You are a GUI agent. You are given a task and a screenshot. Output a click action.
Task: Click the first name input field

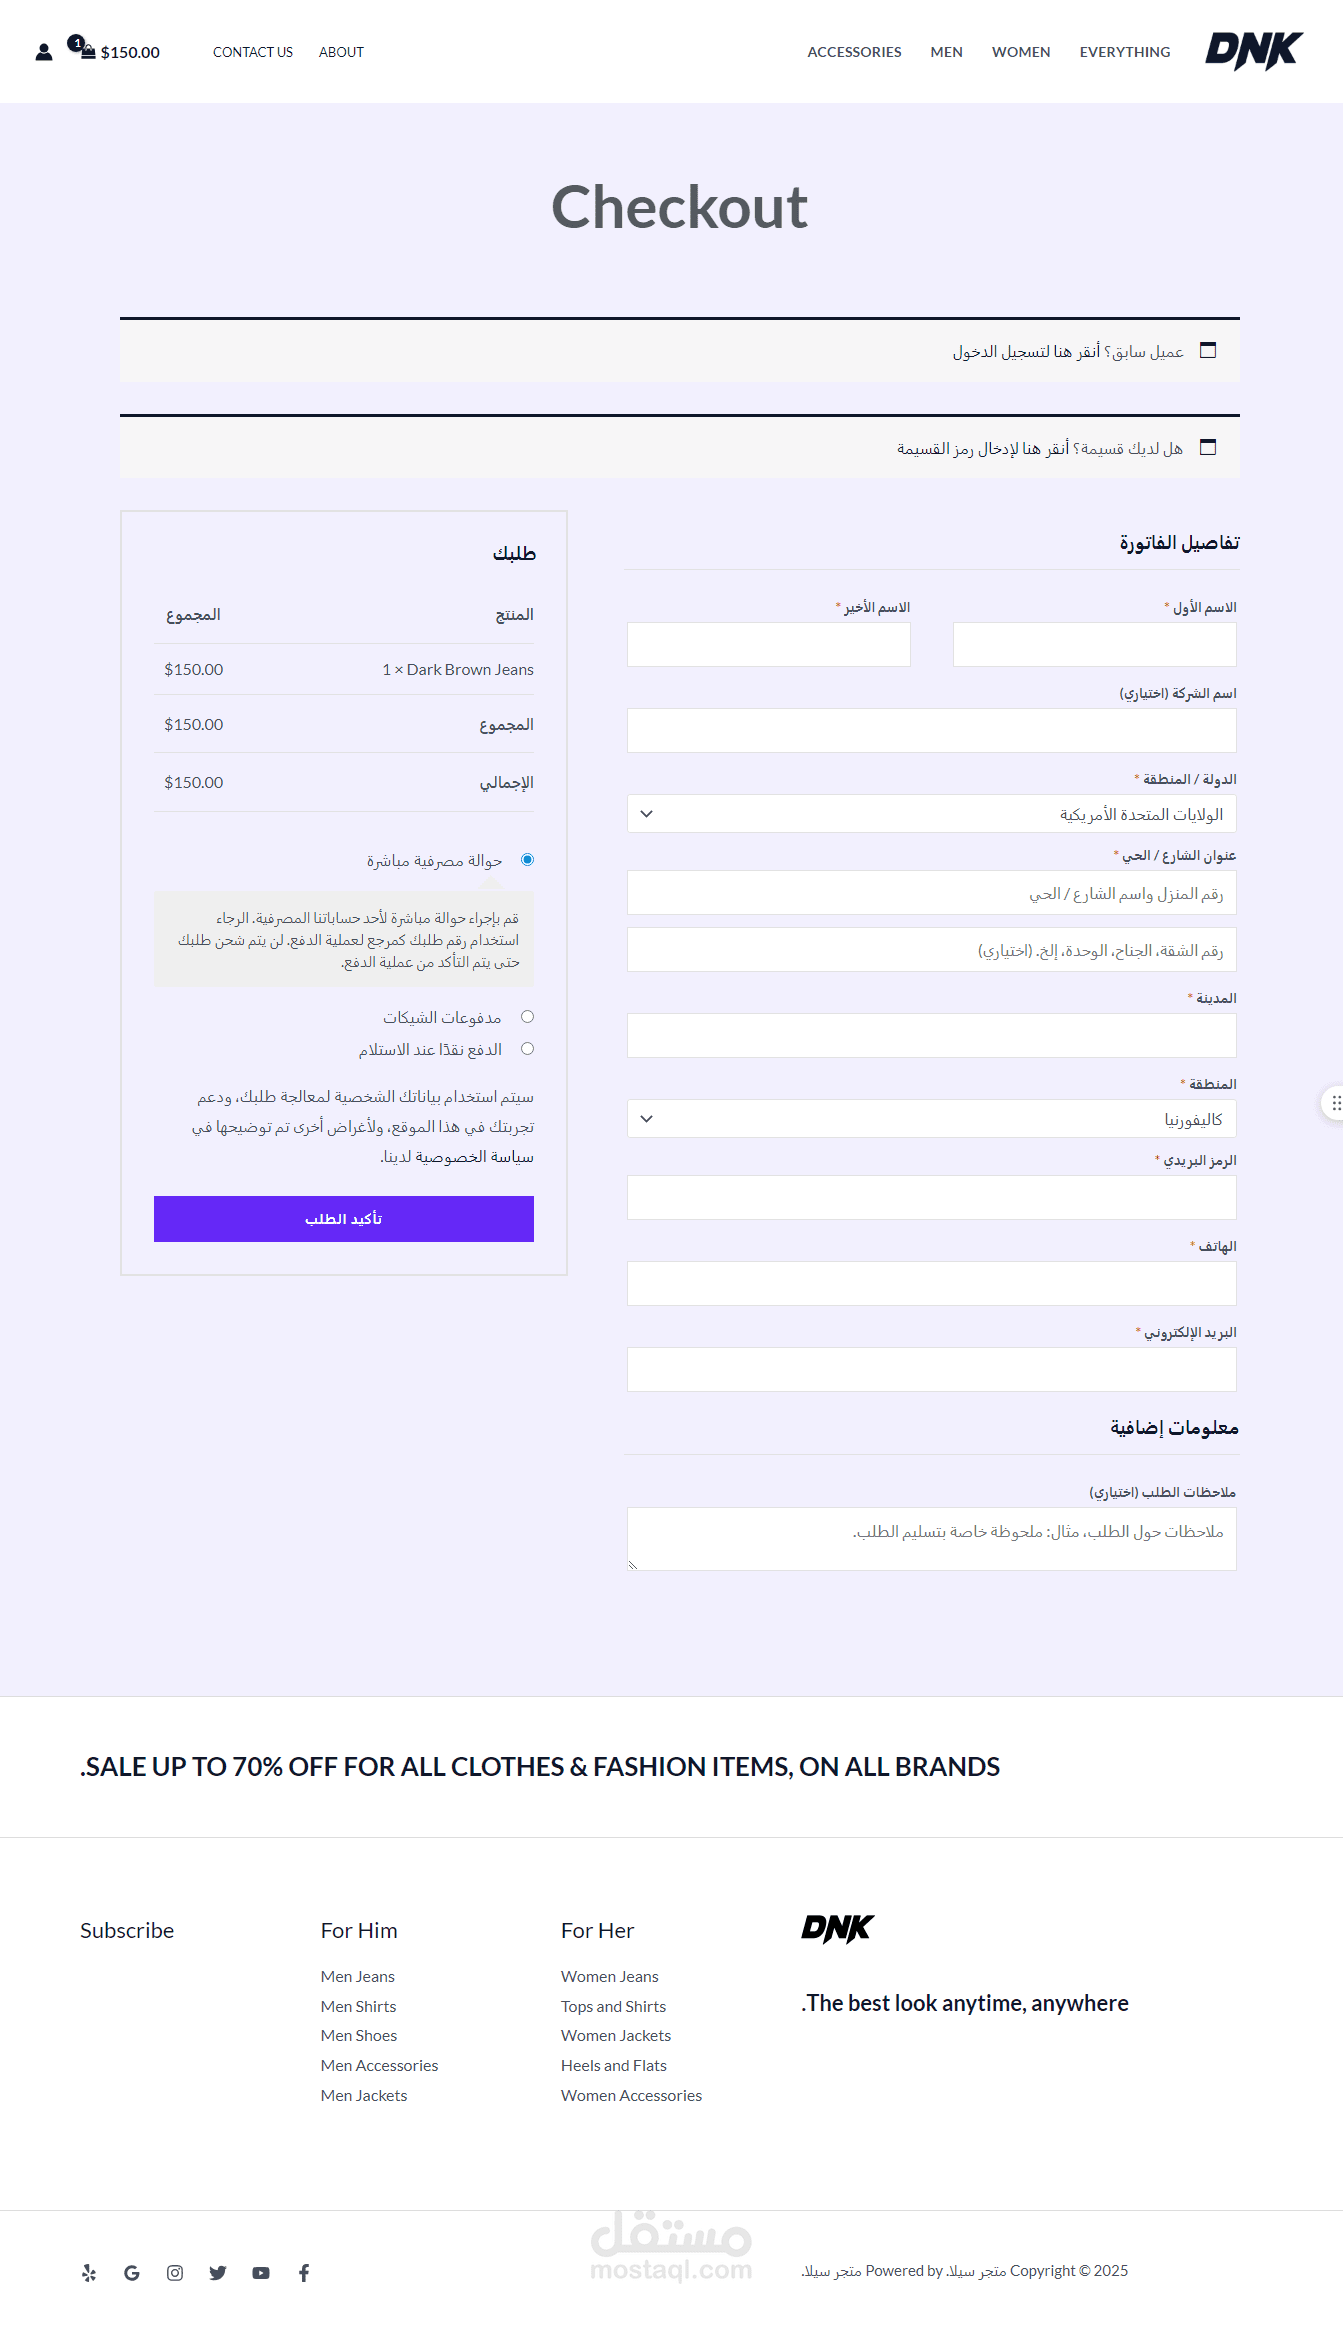coord(1094,645)
